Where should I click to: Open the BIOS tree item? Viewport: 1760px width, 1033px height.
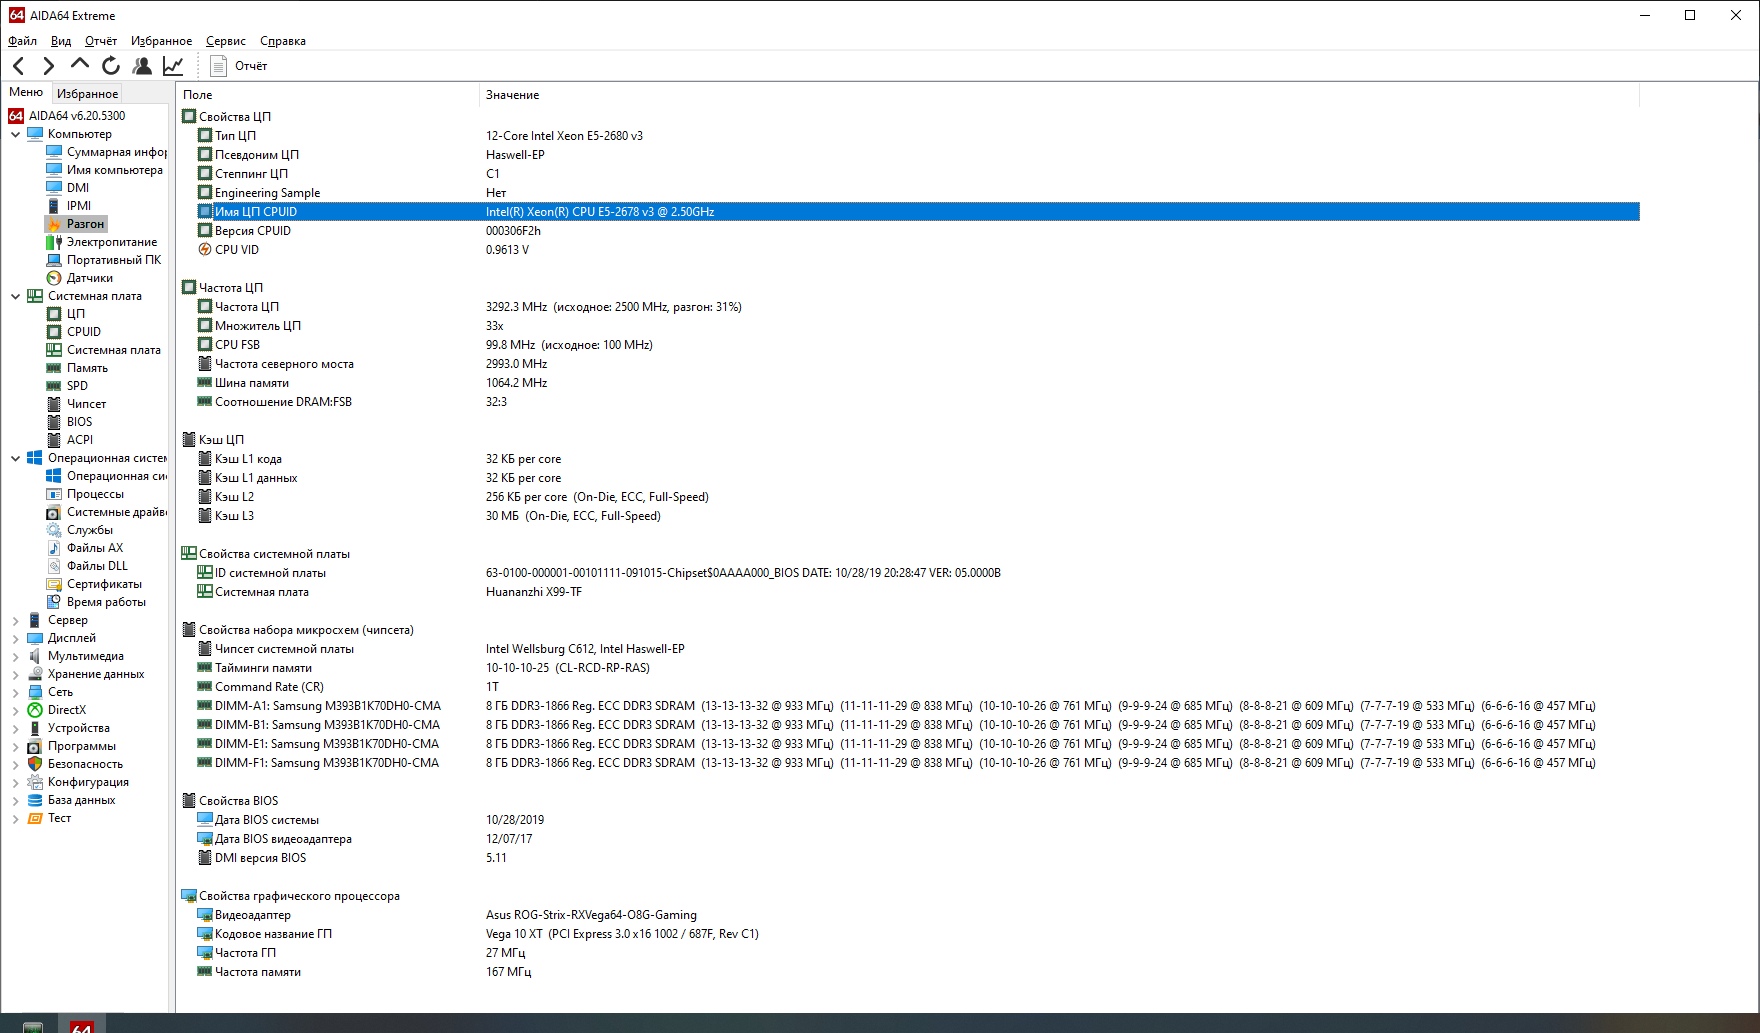pos(69,422)
